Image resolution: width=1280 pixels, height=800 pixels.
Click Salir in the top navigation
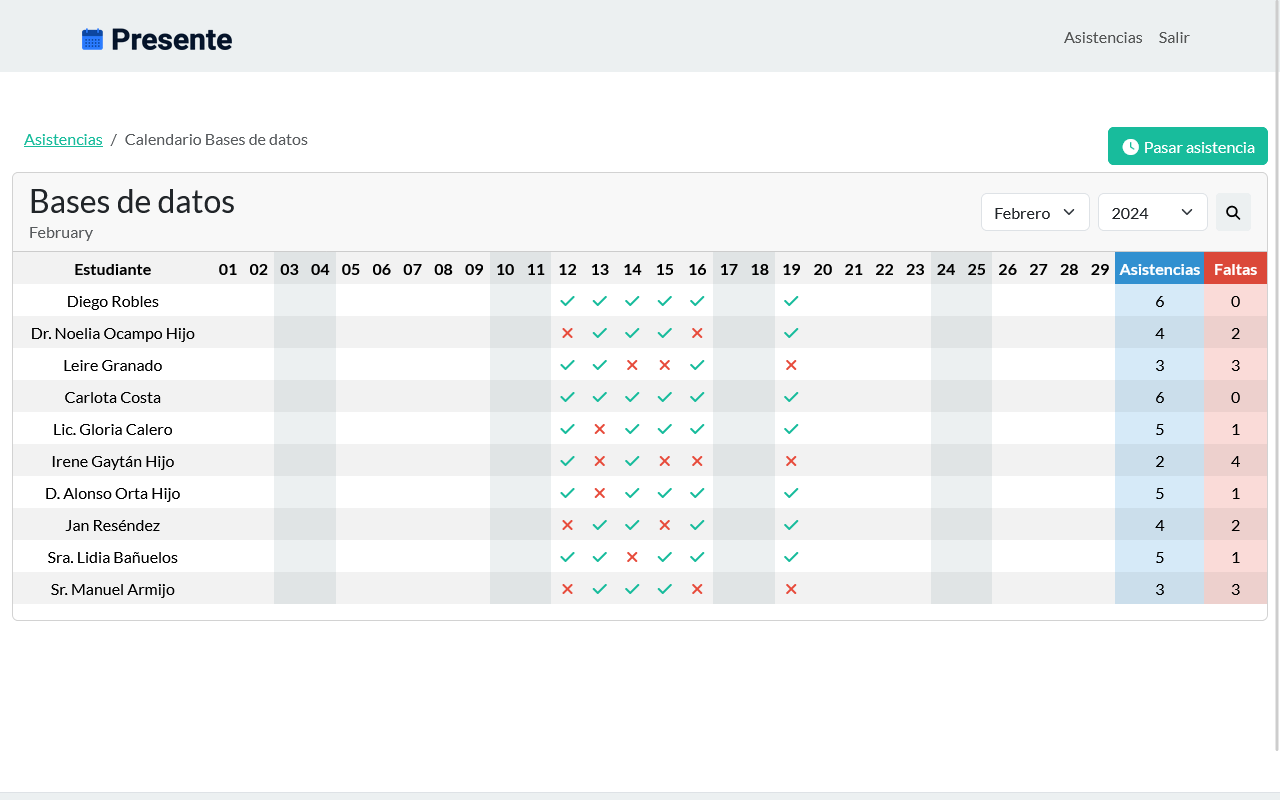pyautogui.click(x=1174, y=37)
